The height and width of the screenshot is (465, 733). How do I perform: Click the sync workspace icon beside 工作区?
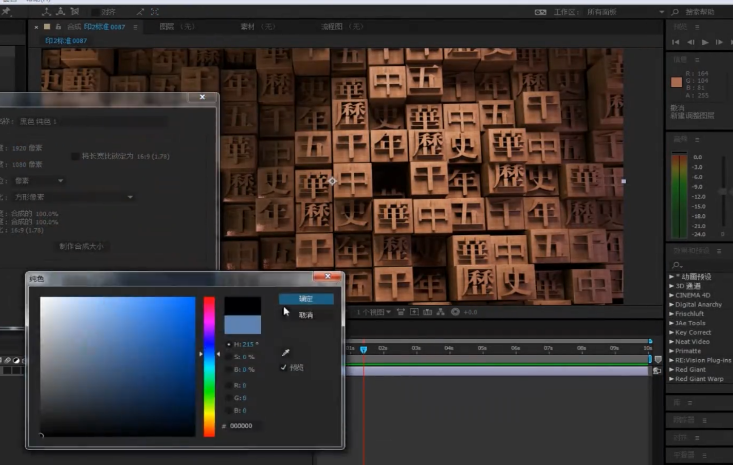pyautogui.click(x=541, y=13)
